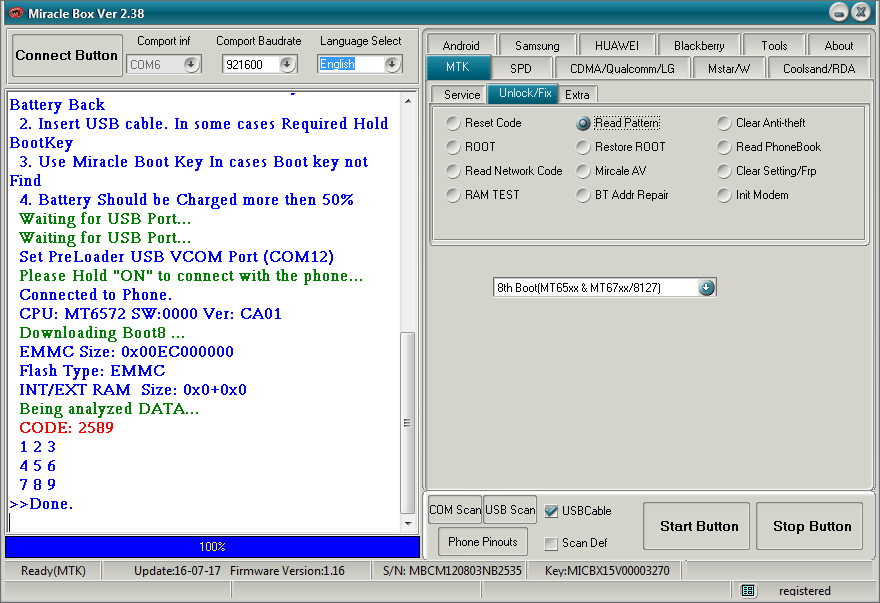Screen dimensions: 880x603
Task: Open the About tab
Action: 838,45
